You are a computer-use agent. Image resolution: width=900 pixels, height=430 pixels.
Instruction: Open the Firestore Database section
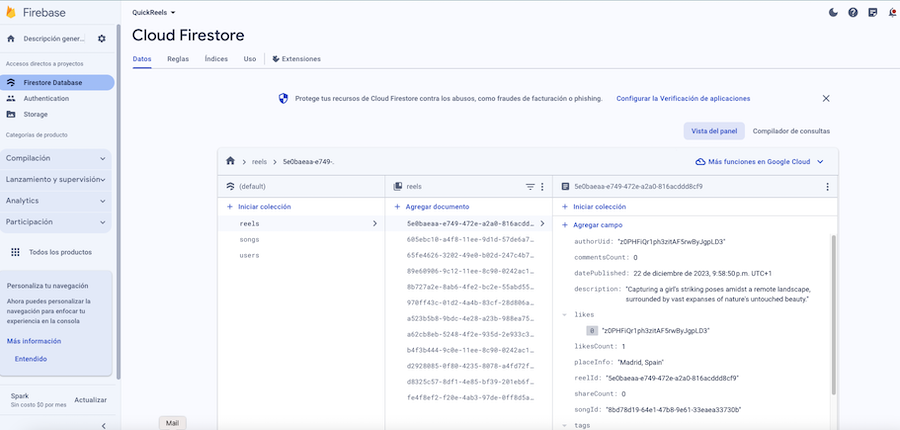point(57,83)
